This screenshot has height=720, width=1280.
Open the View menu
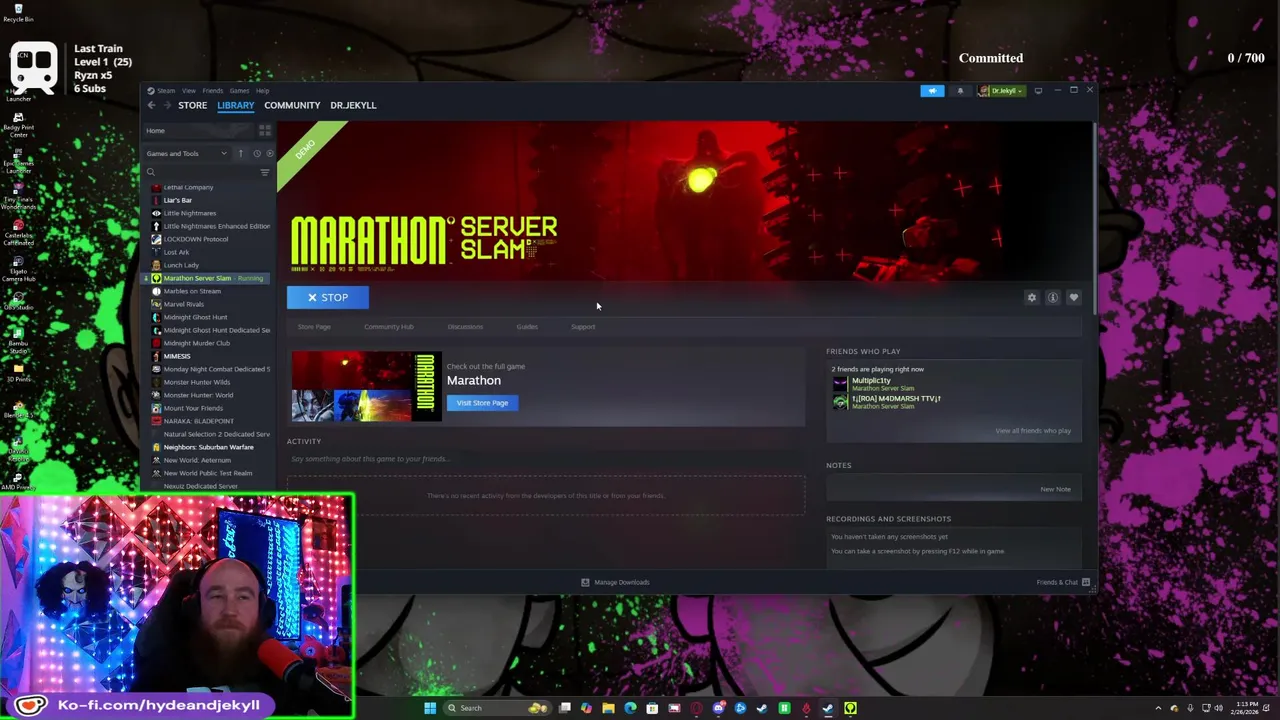[x=189, y=91]
